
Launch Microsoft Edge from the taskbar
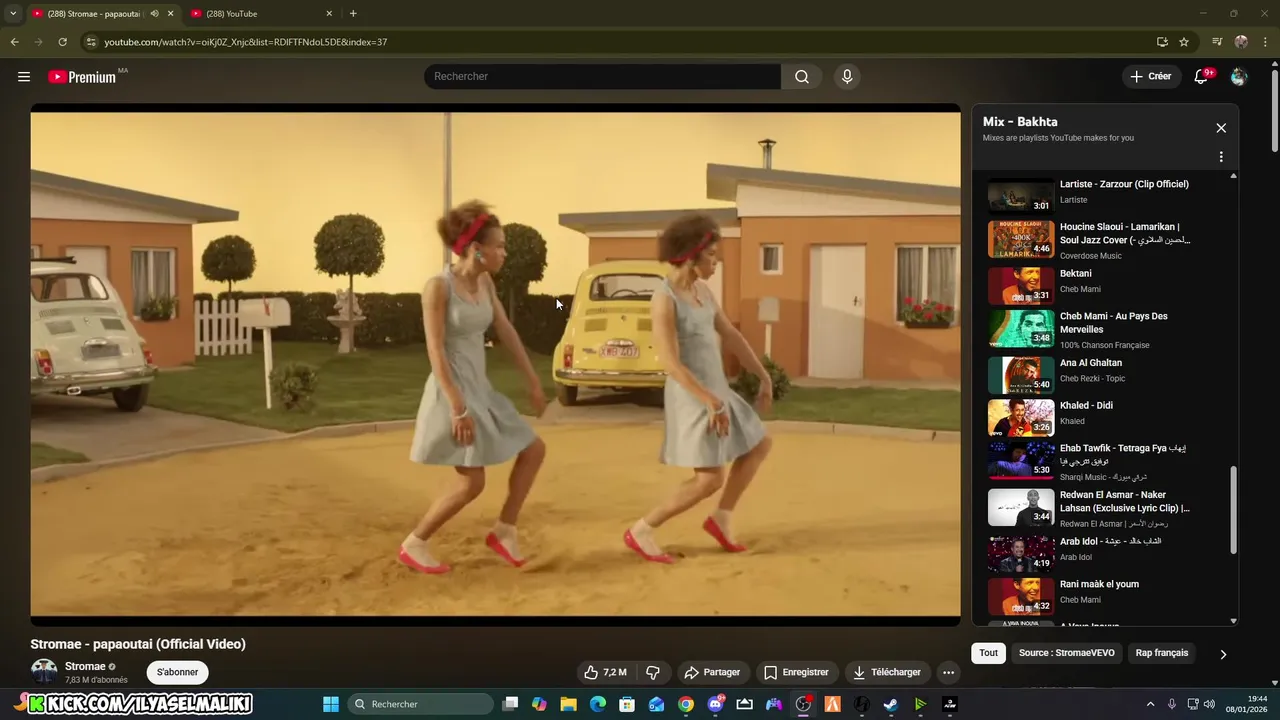point(598,704)
